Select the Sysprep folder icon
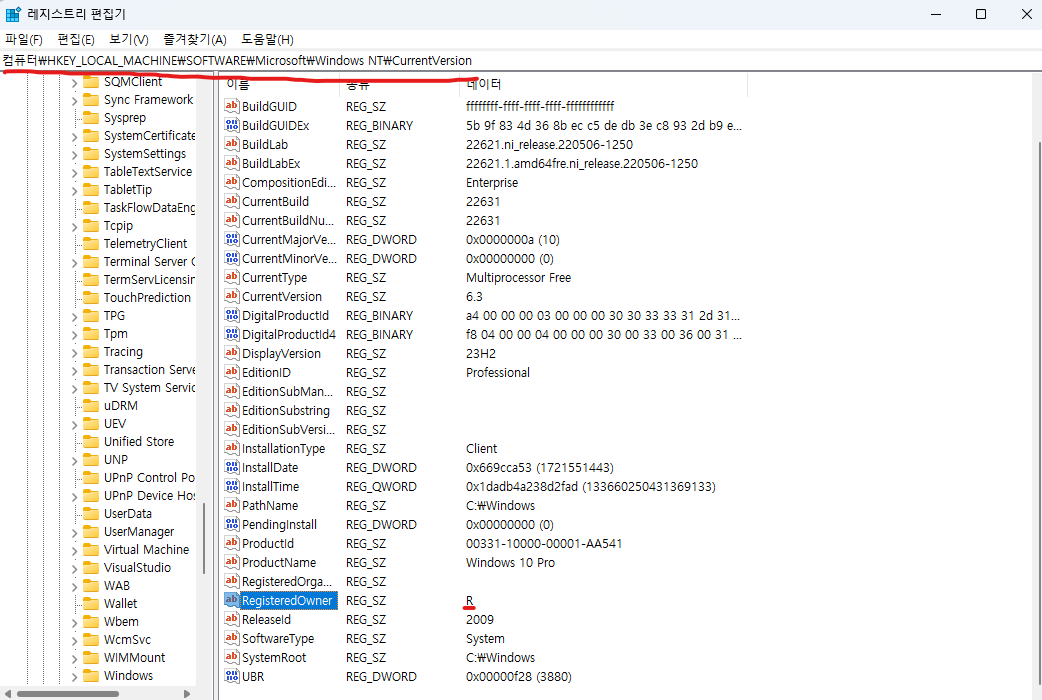The width and height of the screenshot is (1042, 700). tap(91, 118)
